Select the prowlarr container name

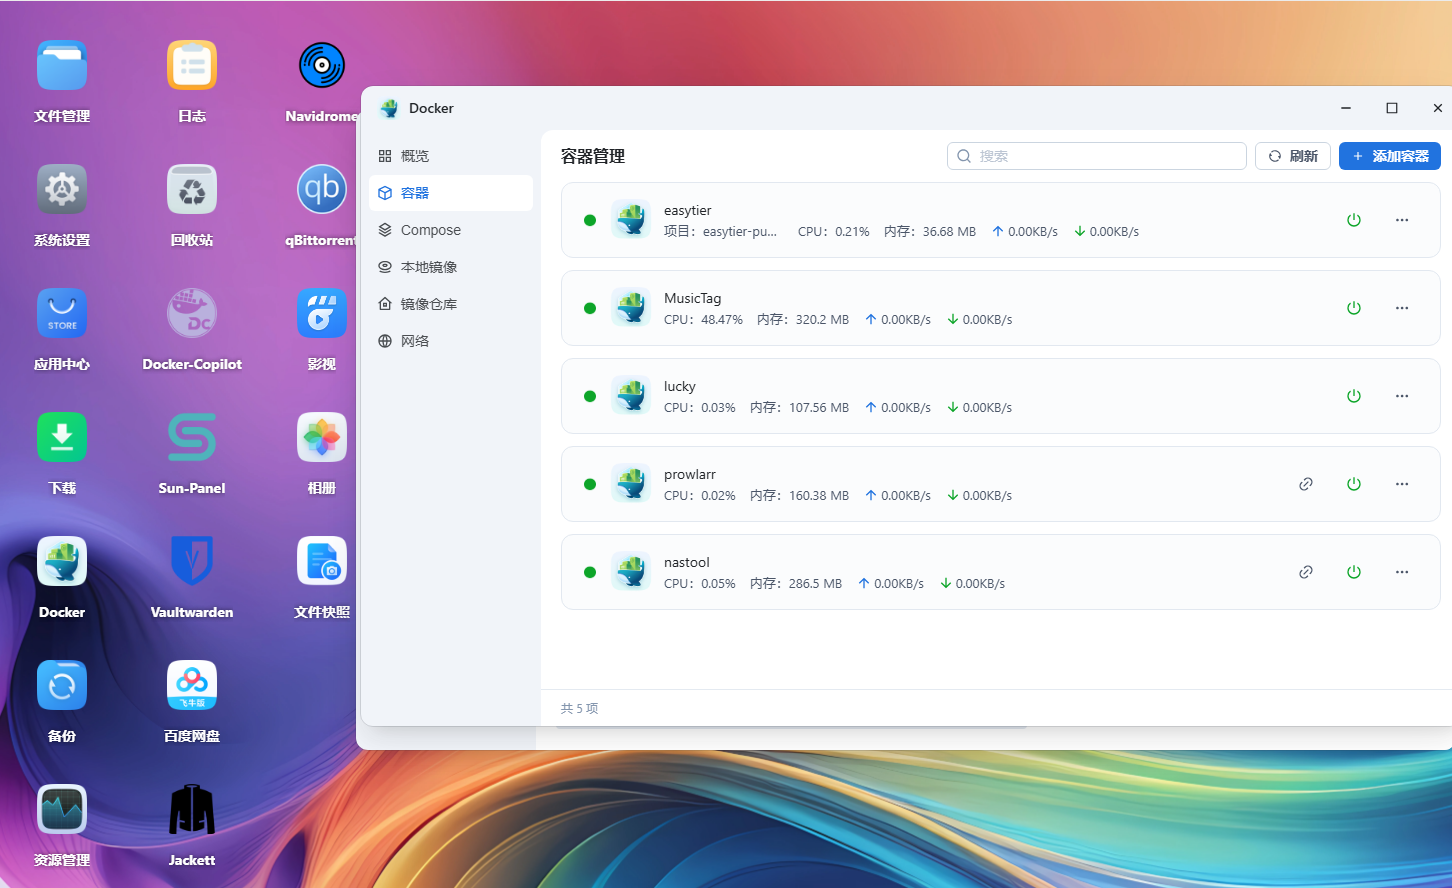690,474
